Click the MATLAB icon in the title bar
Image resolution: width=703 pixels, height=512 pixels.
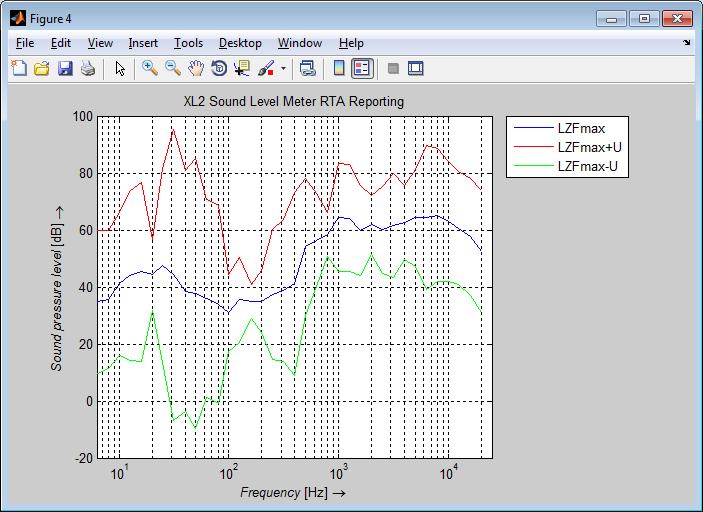click(x=18, y=18)
